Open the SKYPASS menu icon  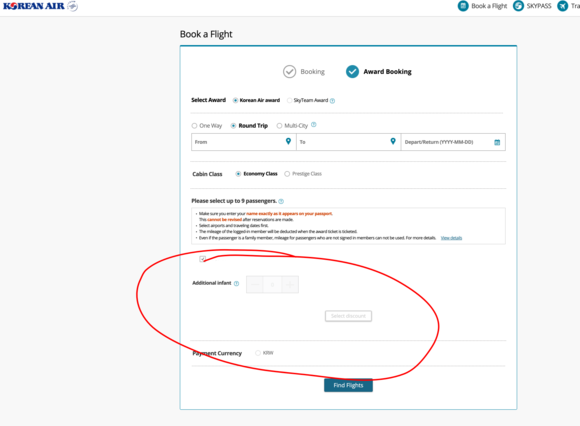(518, 6)
